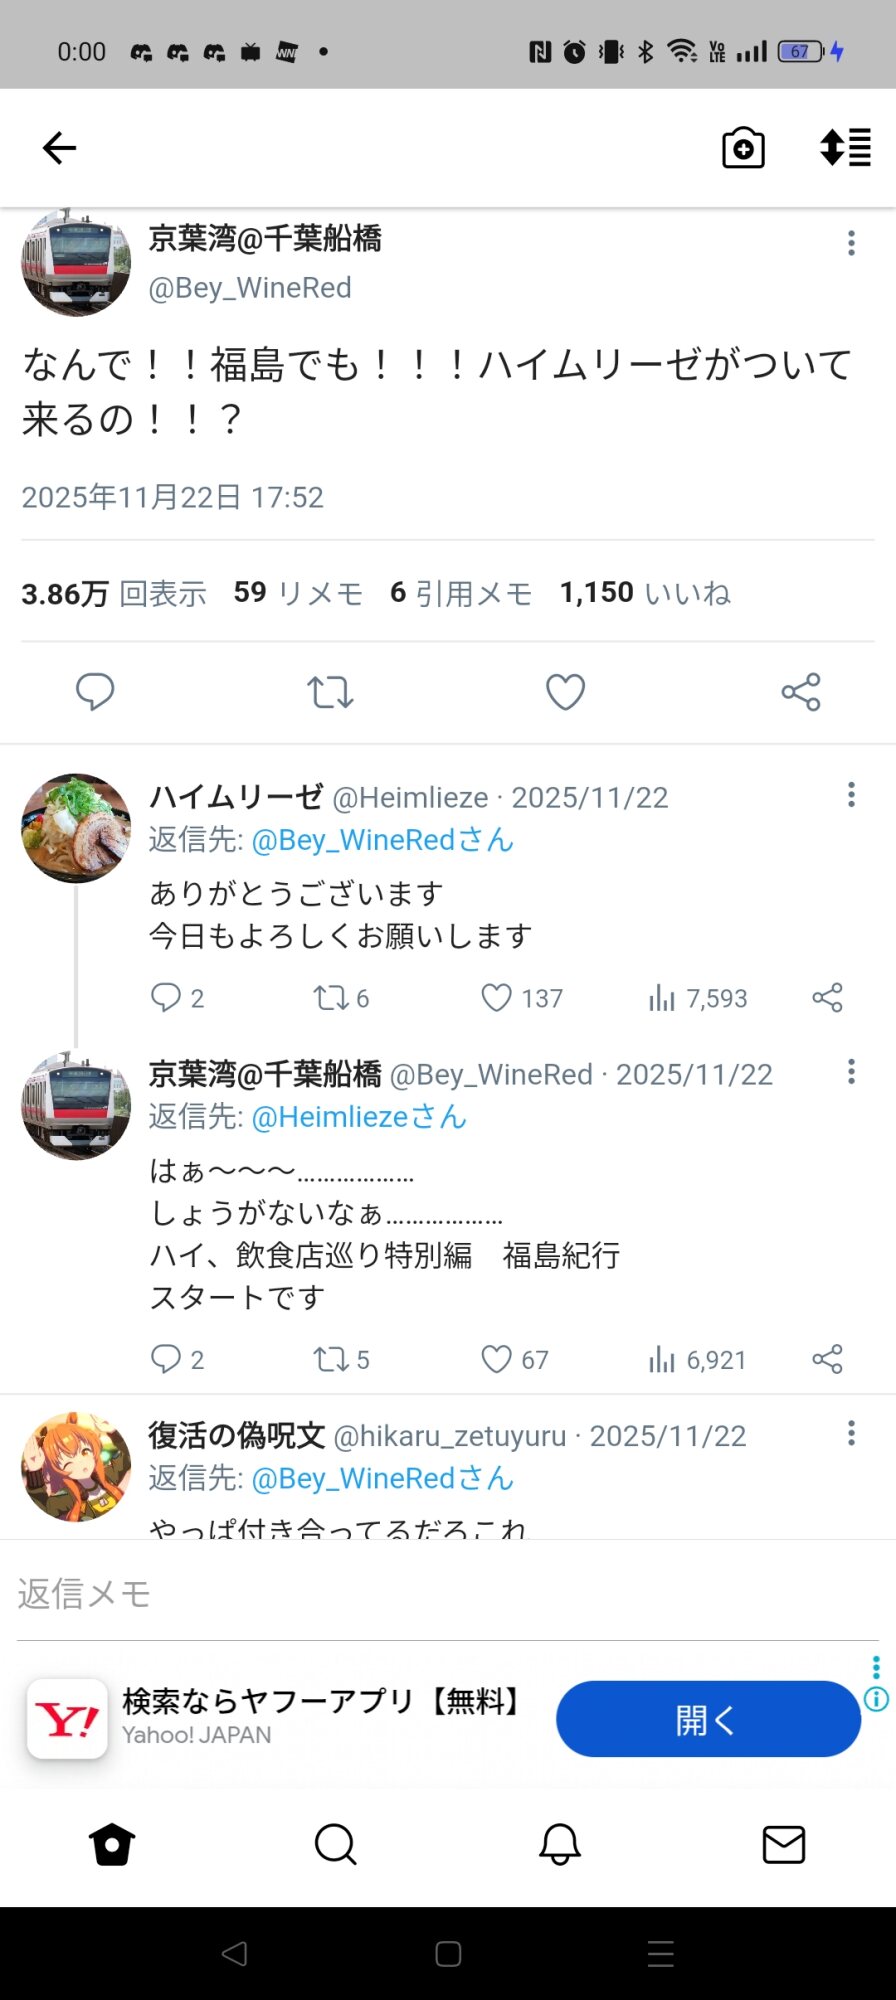Open ハイムリーゼ's ramen profile picture
The width and height of the screenshot is (896, 2000).
[x=76, y=828]
